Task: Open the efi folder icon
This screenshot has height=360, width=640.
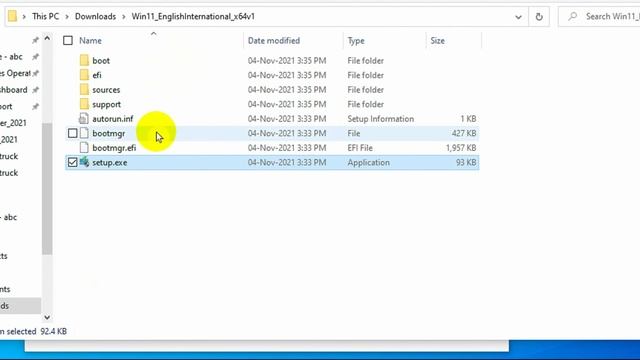Action: pyautogui.click(x=84, y=75)
